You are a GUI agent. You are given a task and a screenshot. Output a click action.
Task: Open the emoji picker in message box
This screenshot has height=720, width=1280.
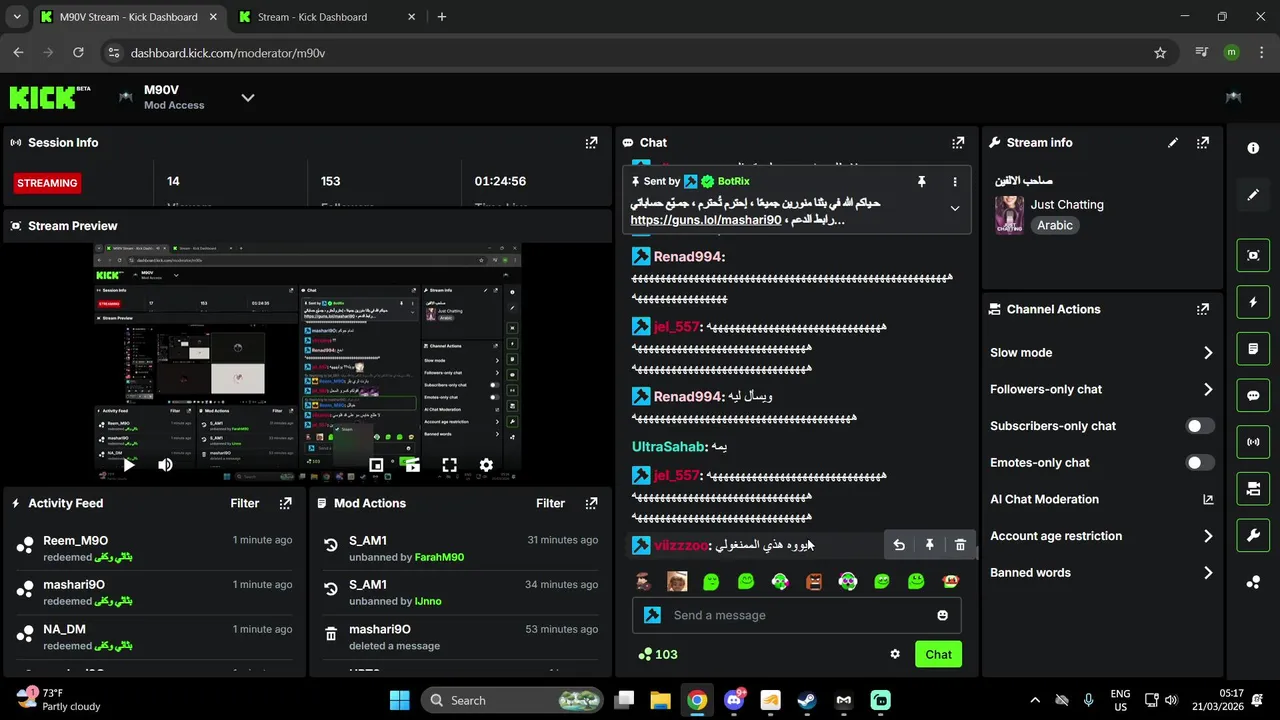point(942,615)
